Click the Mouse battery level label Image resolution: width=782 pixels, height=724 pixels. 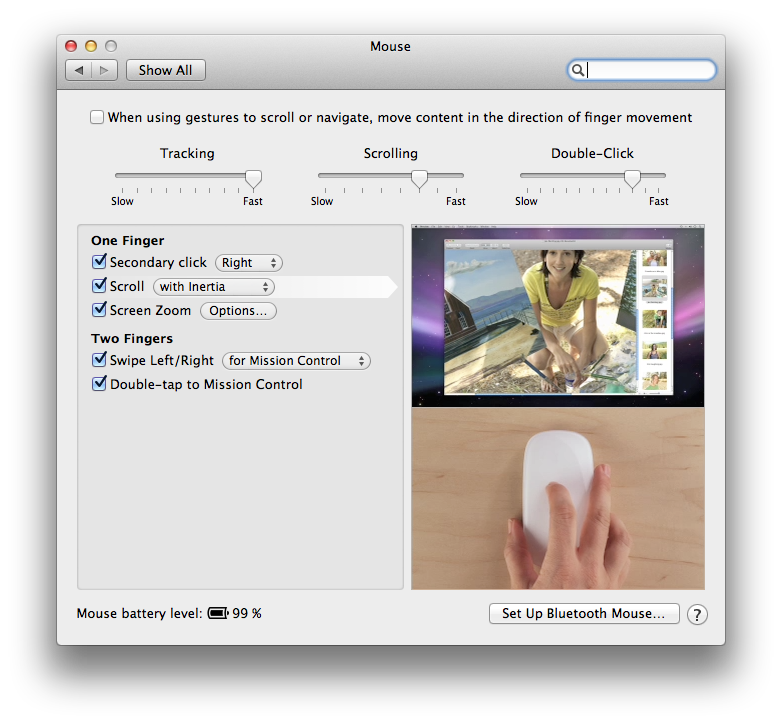coord(140,613)
